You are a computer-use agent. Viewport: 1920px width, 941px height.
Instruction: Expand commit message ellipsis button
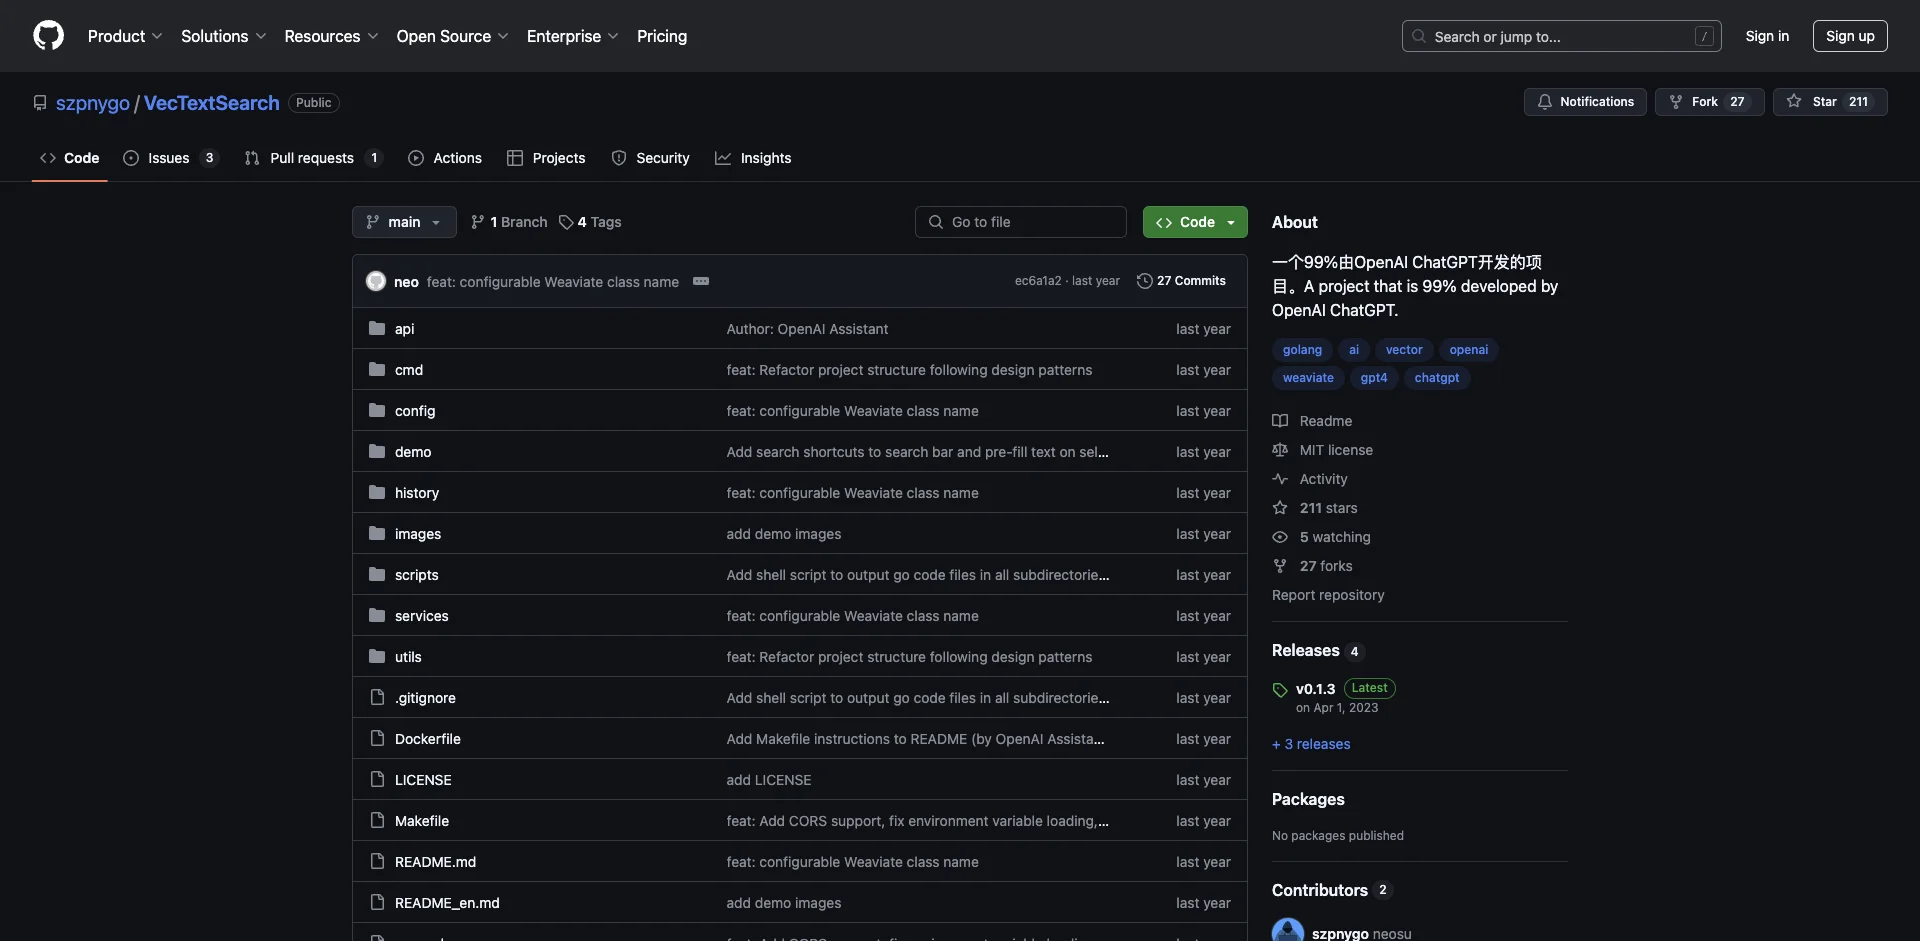(x=701, y=281)
